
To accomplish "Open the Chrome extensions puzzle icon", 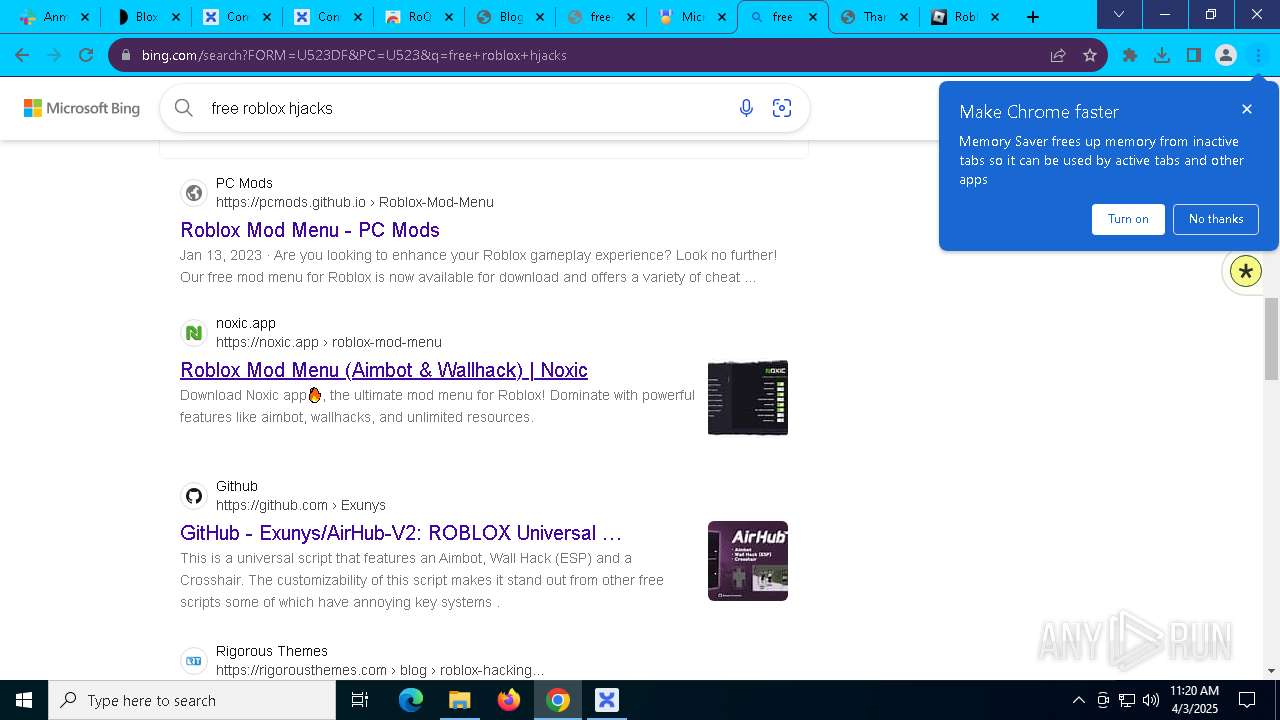I will point(1130,55).
